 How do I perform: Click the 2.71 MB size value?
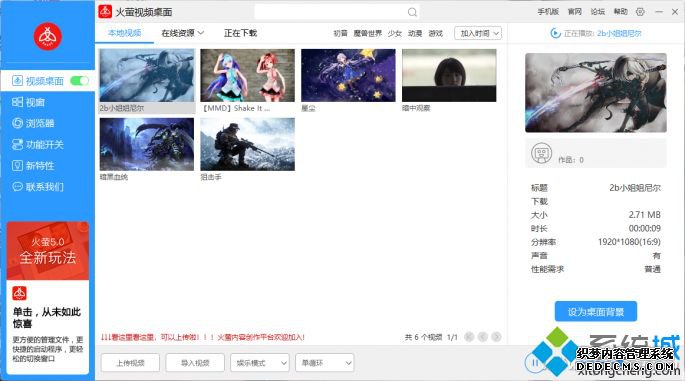(x=645, y=215)
